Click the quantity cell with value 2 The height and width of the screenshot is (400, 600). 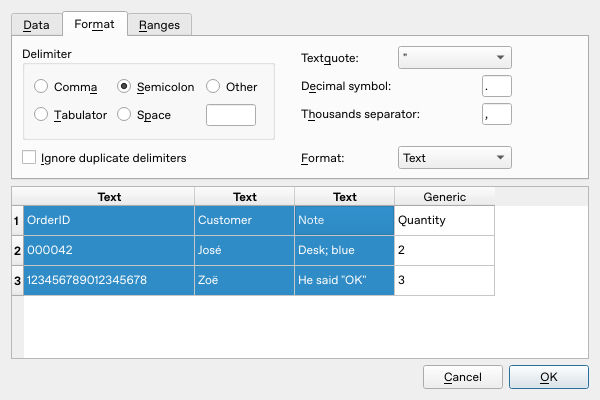coord(444,250)
